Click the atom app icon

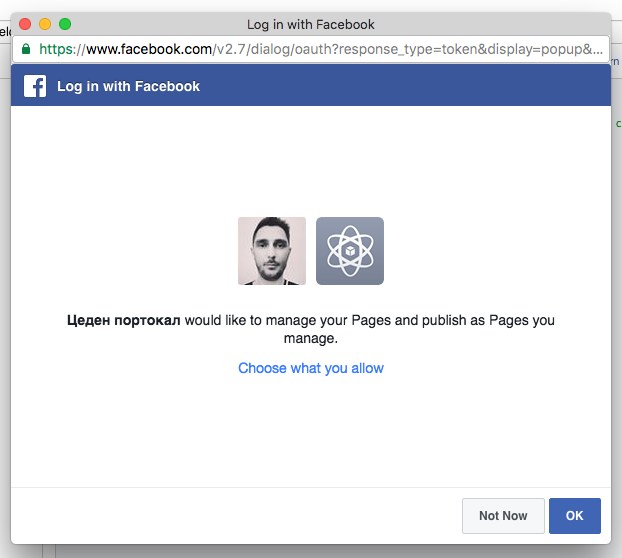click(x=349, y=251)
